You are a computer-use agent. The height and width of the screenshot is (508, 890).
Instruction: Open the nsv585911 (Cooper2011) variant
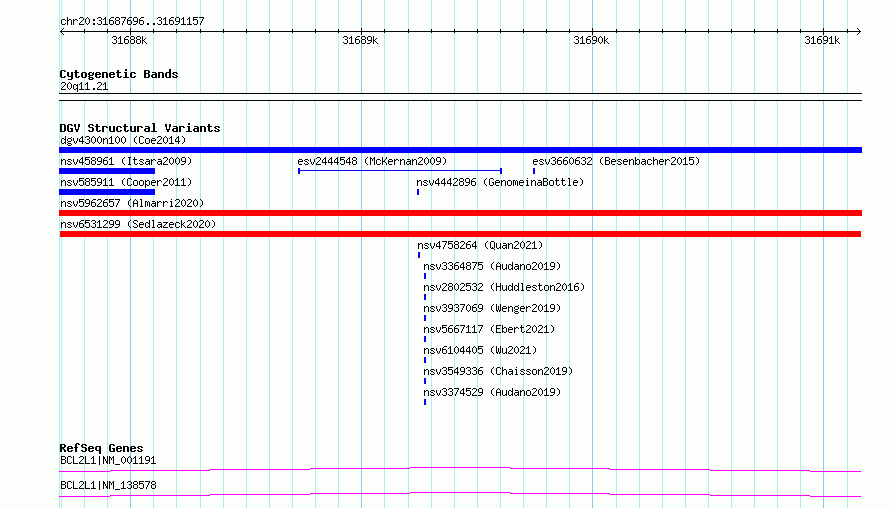(x=126, y=182)
